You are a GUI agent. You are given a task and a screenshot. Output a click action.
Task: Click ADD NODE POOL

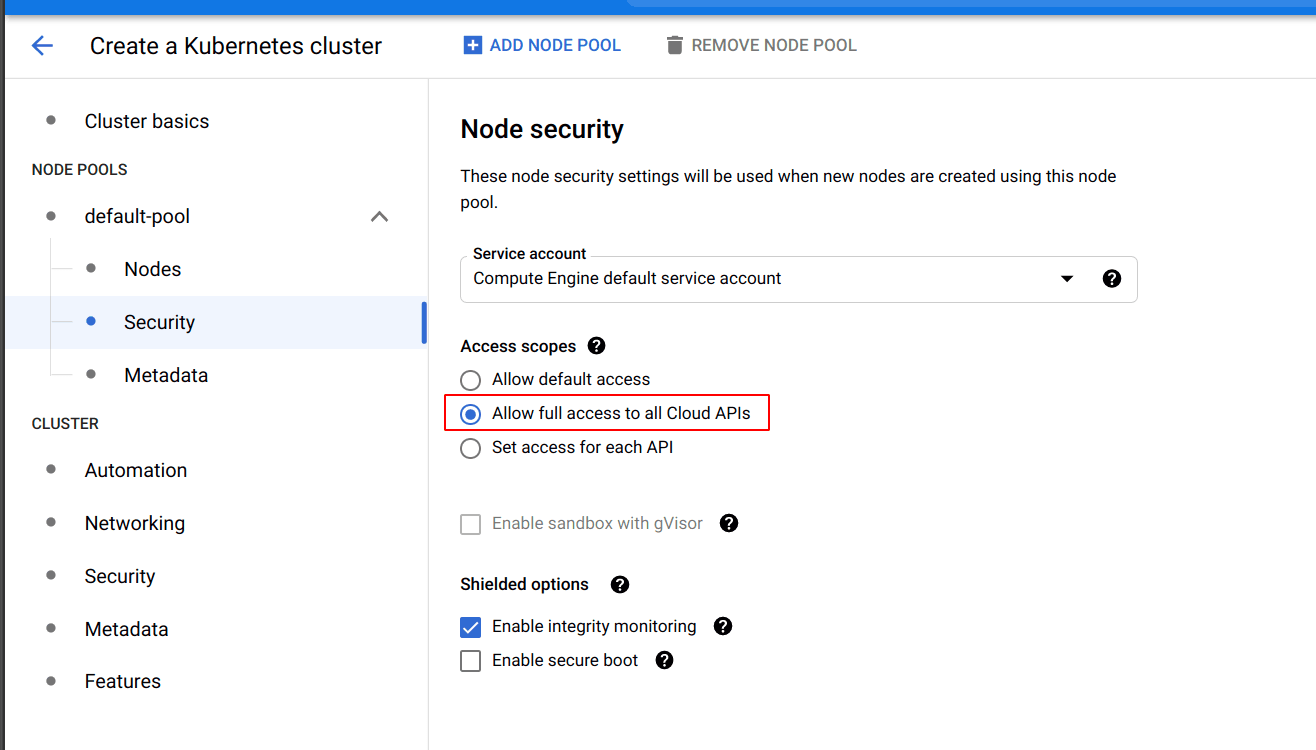(542, 45)
